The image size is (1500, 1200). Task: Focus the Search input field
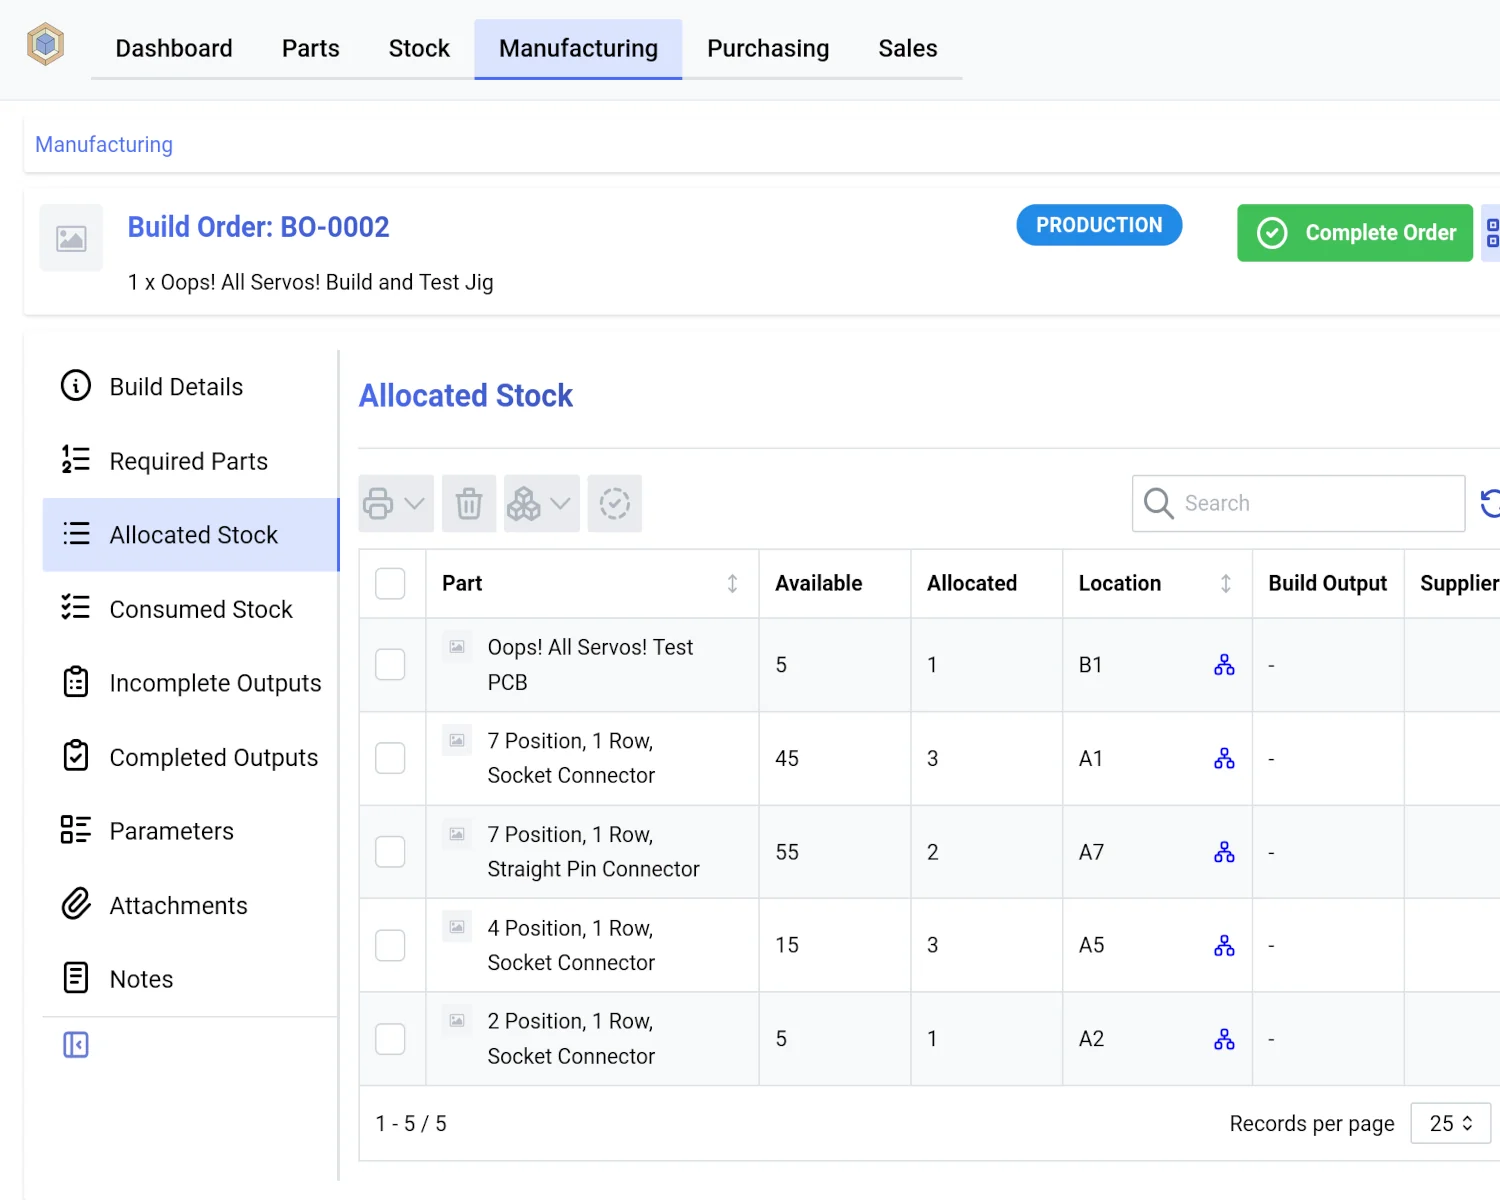(x=1299, y=503)
